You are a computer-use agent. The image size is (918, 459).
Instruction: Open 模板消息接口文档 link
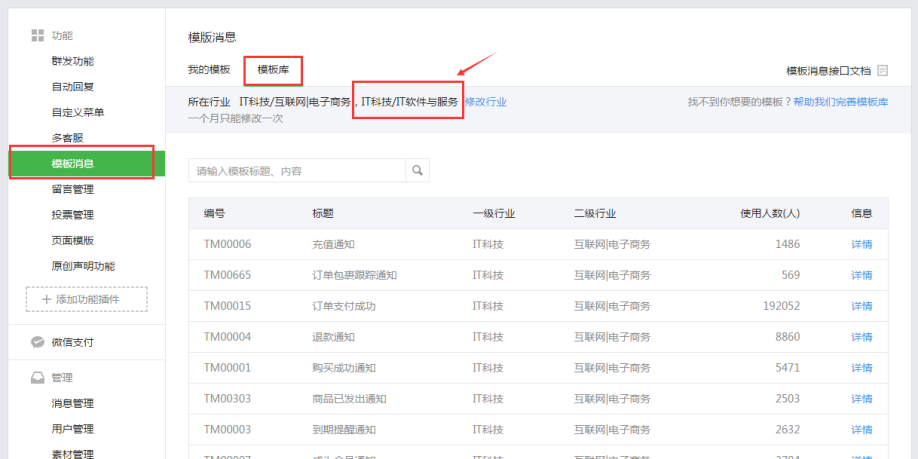pyautogui.click(x=829, y=70)
